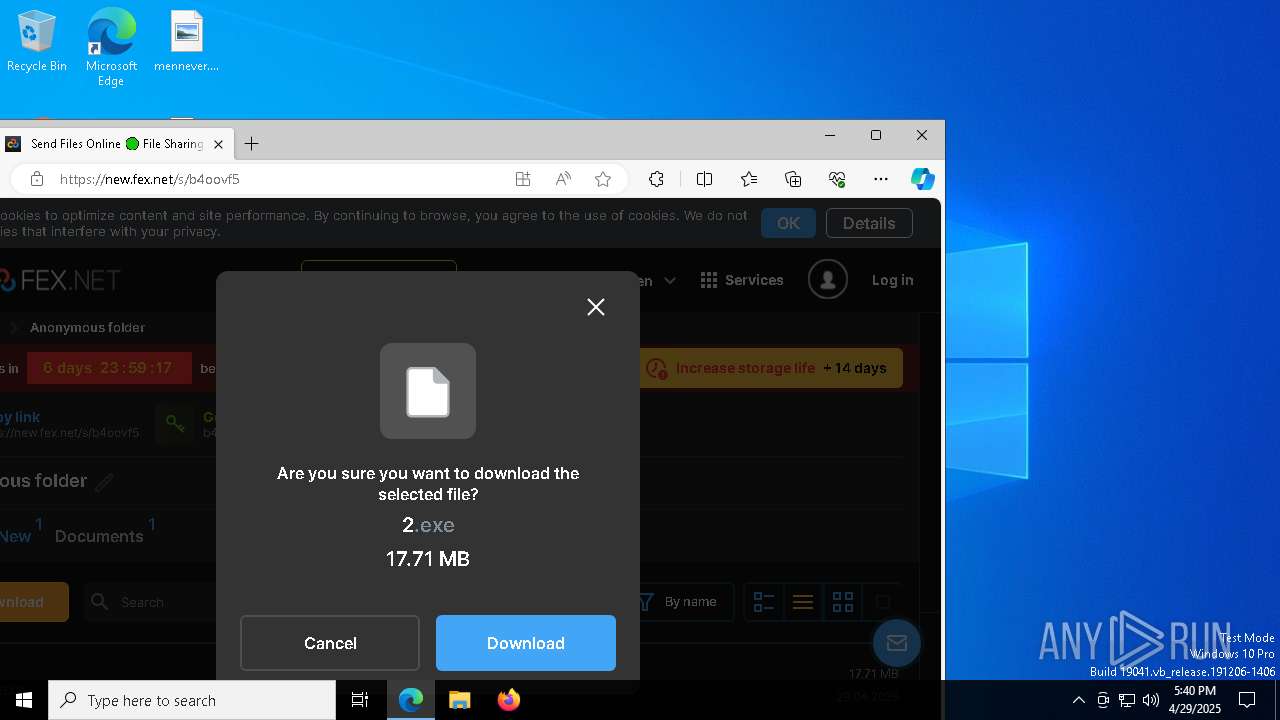
Task: Open cookie Details button
Action: point(869,223)
